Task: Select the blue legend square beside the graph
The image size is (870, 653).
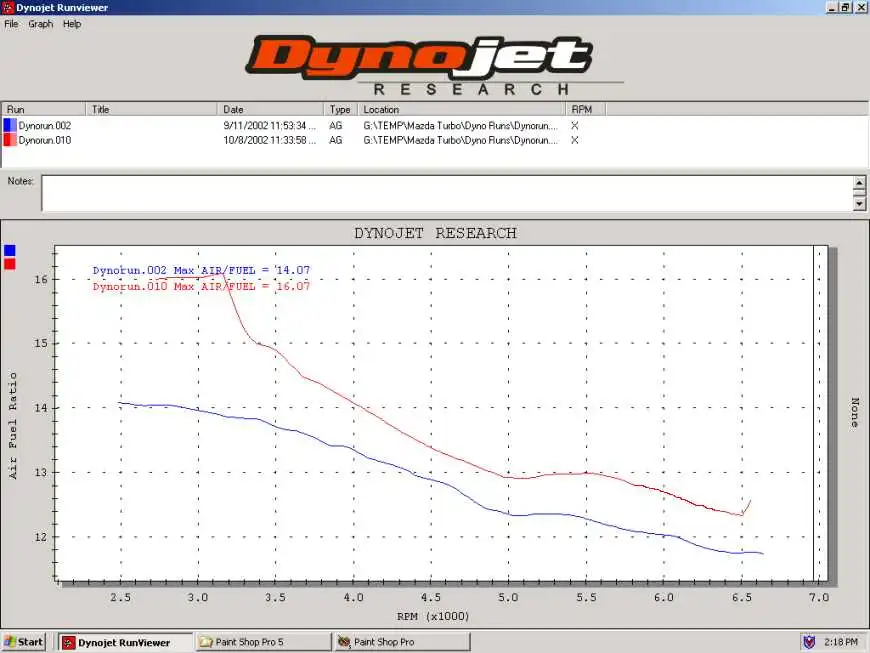Action: [9, 250]
